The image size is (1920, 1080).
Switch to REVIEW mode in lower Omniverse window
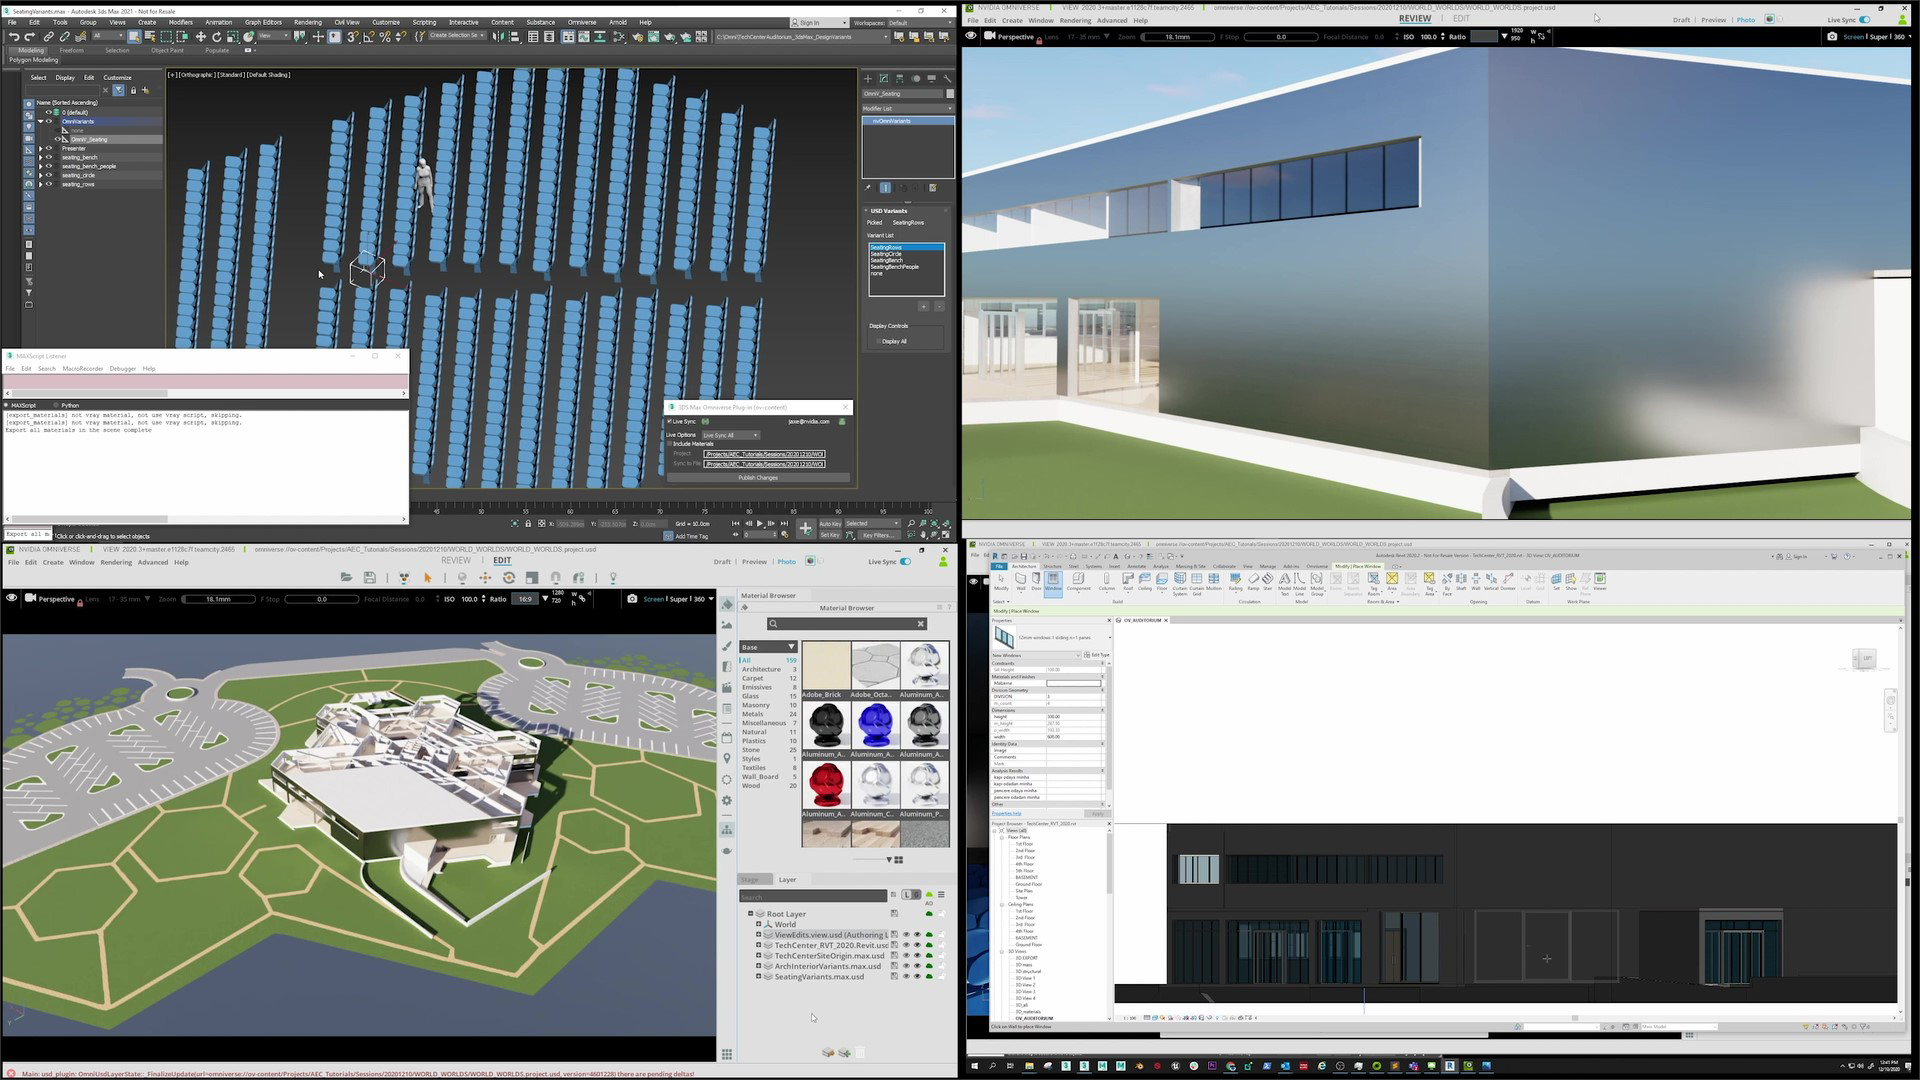456,560
